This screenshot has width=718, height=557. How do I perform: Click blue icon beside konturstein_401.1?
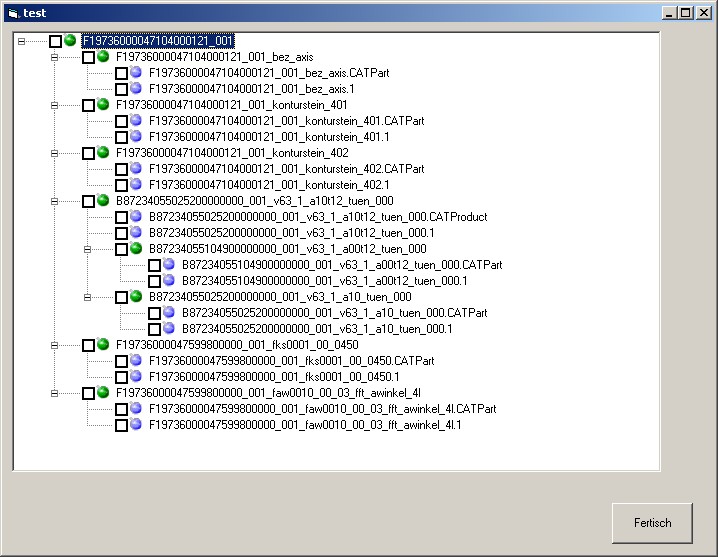[136, 136]
